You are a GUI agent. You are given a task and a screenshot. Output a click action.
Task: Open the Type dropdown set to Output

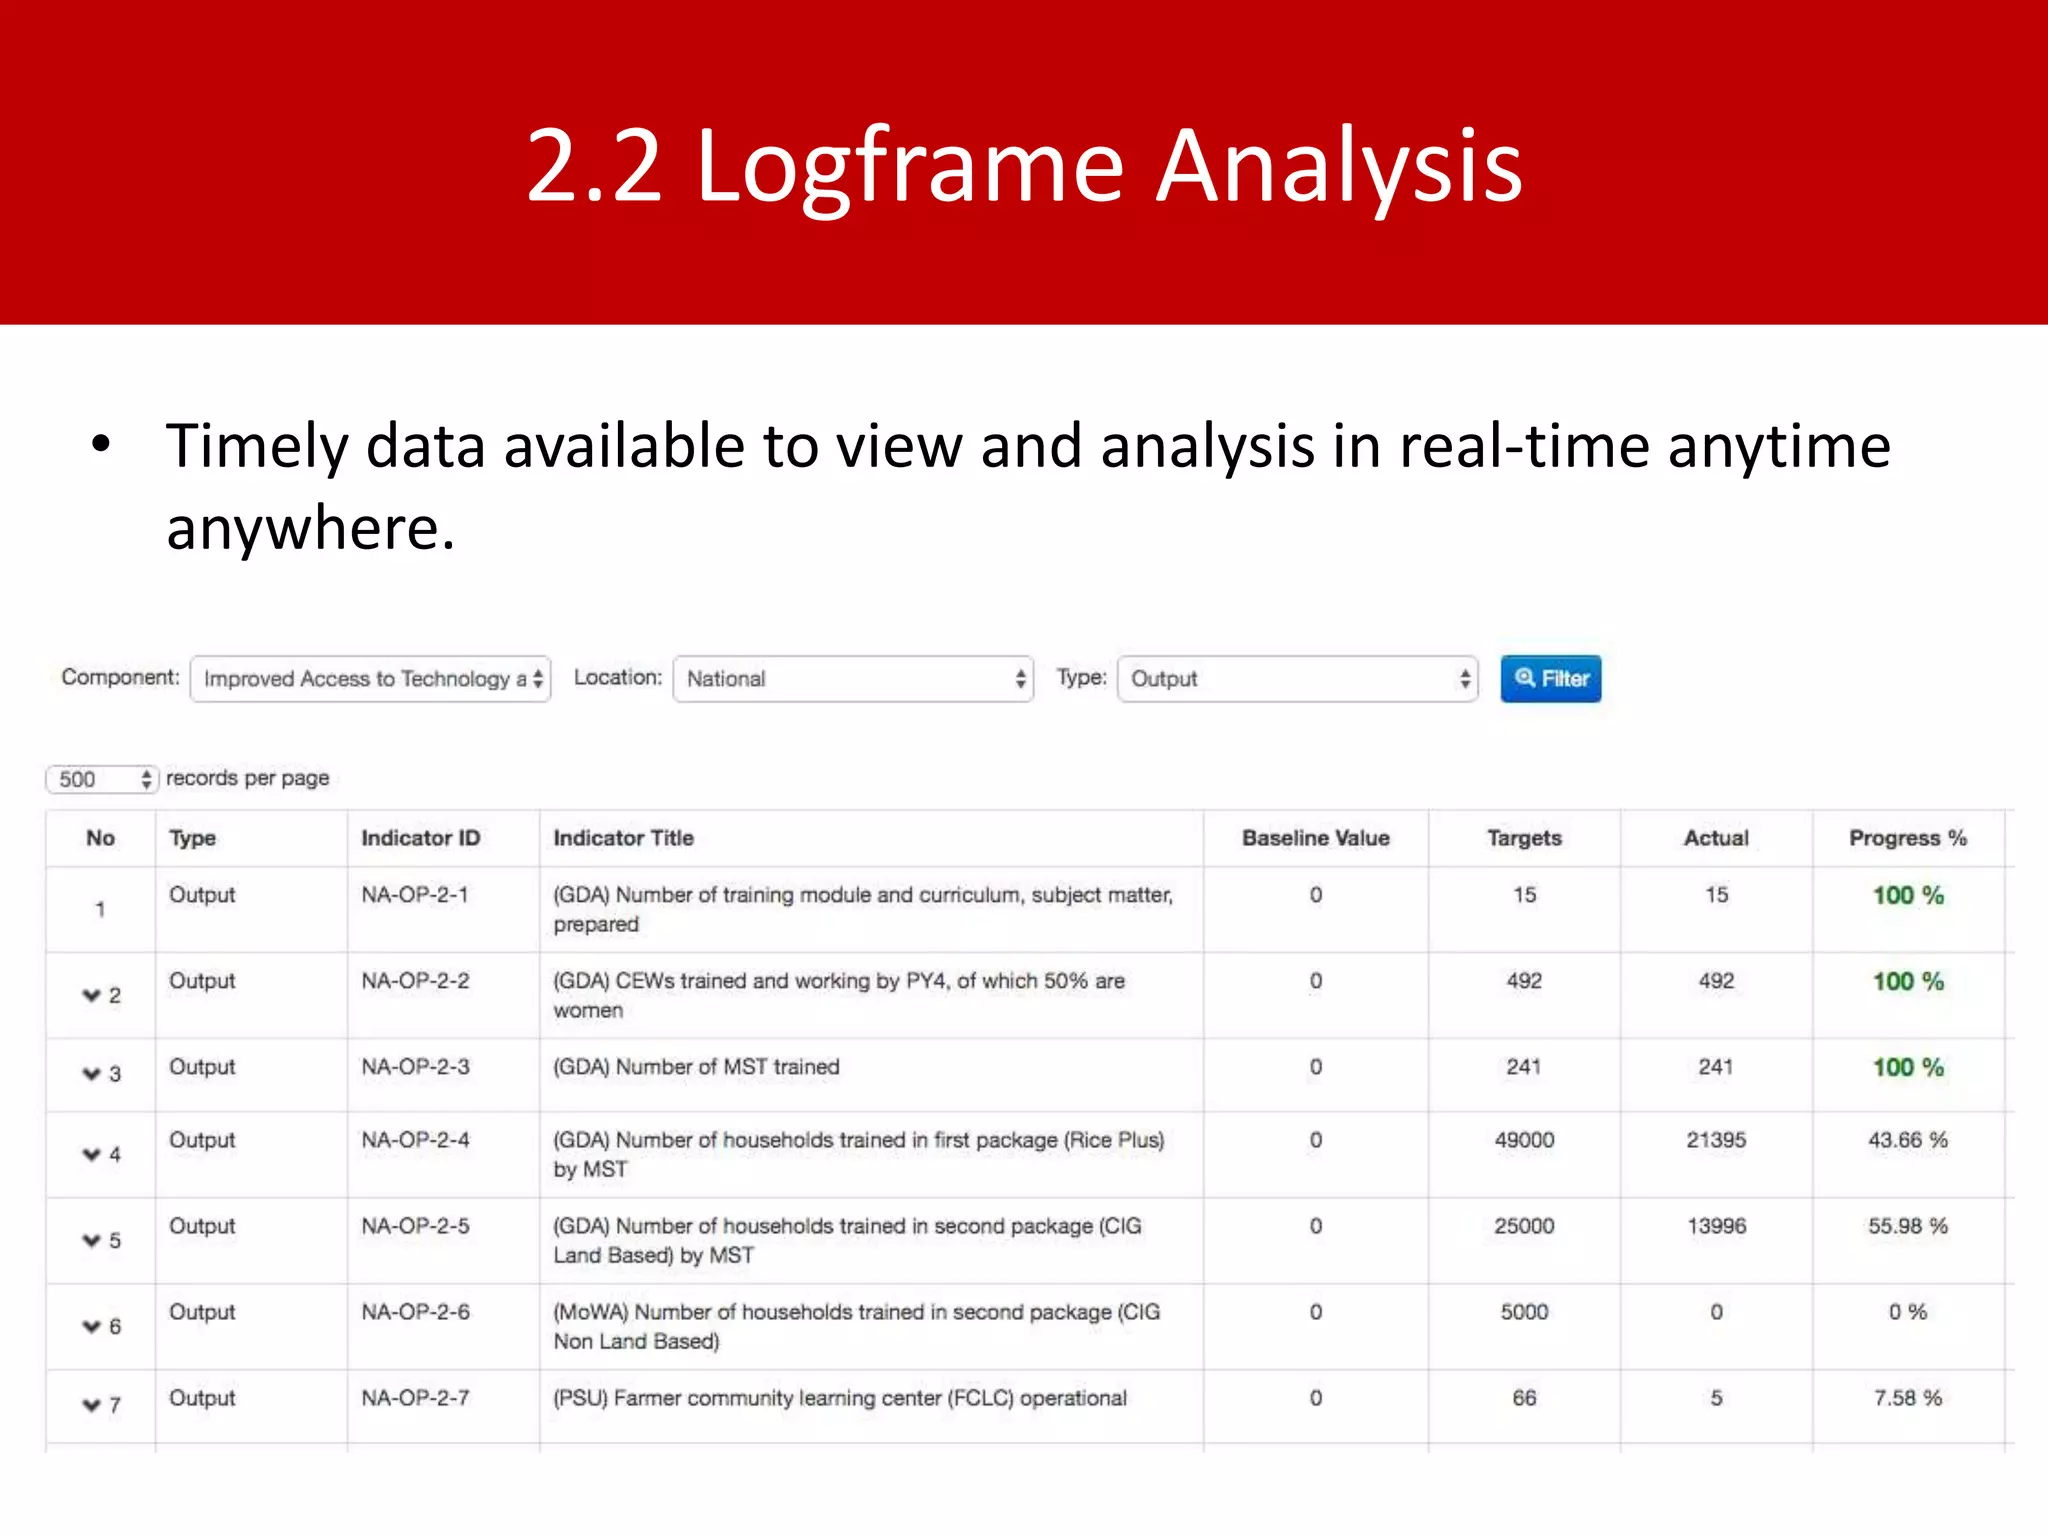pyautogui.click(x=1297, y=679)
